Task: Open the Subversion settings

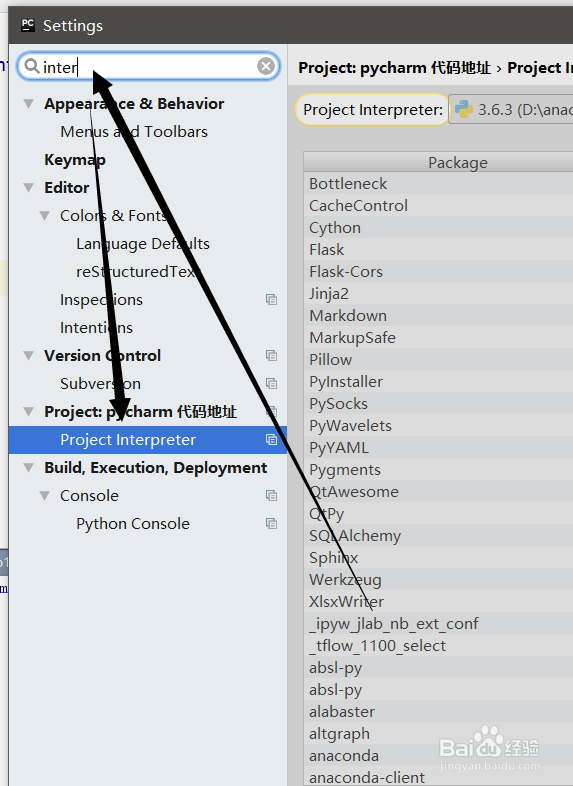Action: (100, 384)
